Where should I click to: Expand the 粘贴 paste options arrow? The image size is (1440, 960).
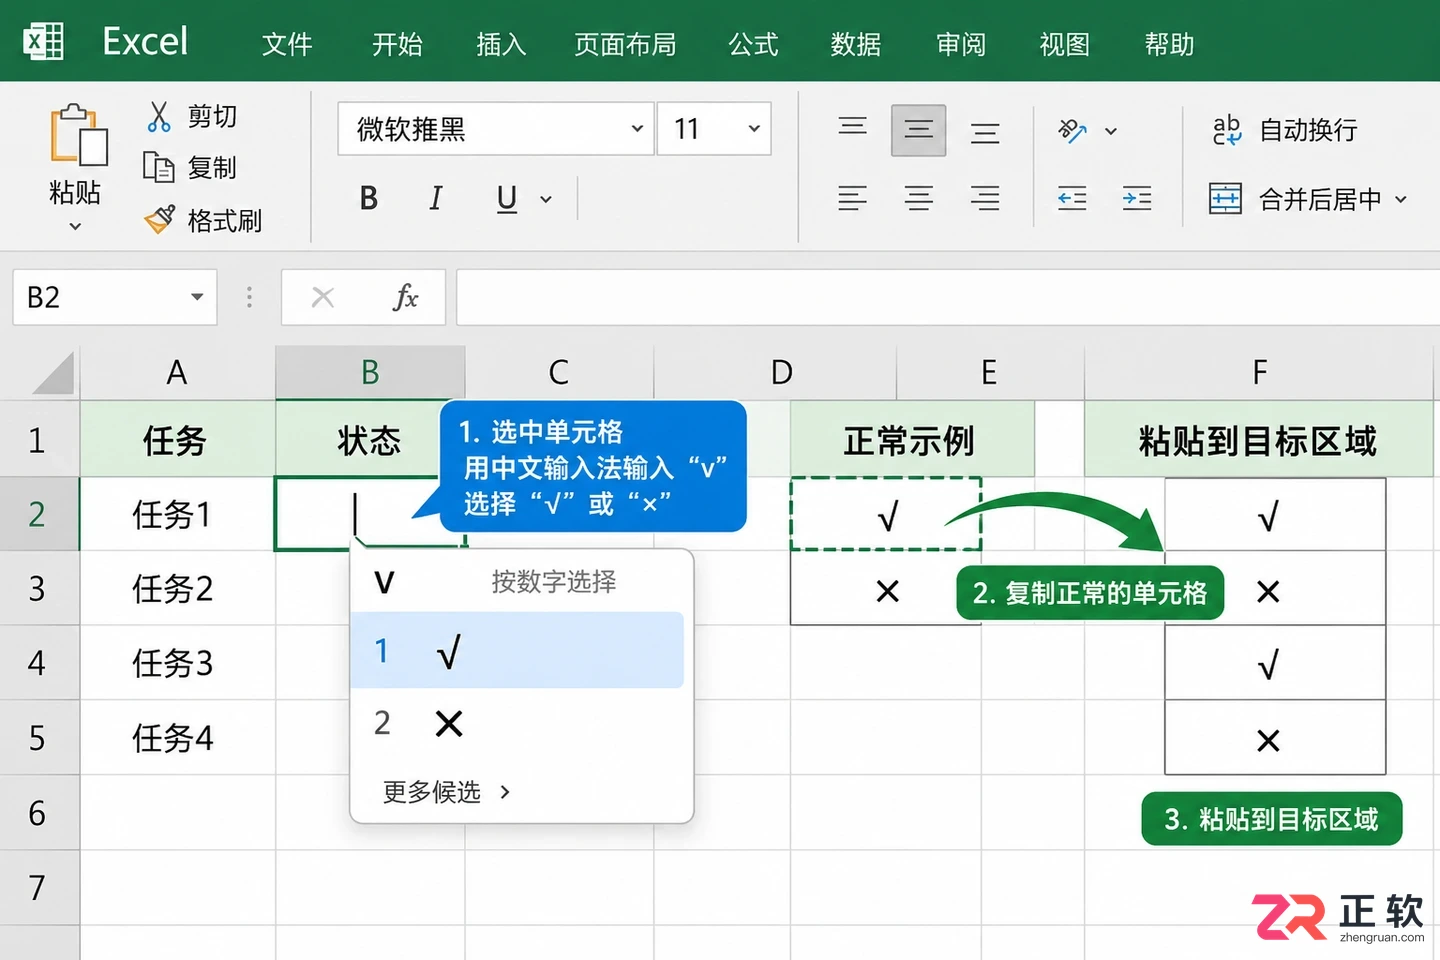coord(75,226)
